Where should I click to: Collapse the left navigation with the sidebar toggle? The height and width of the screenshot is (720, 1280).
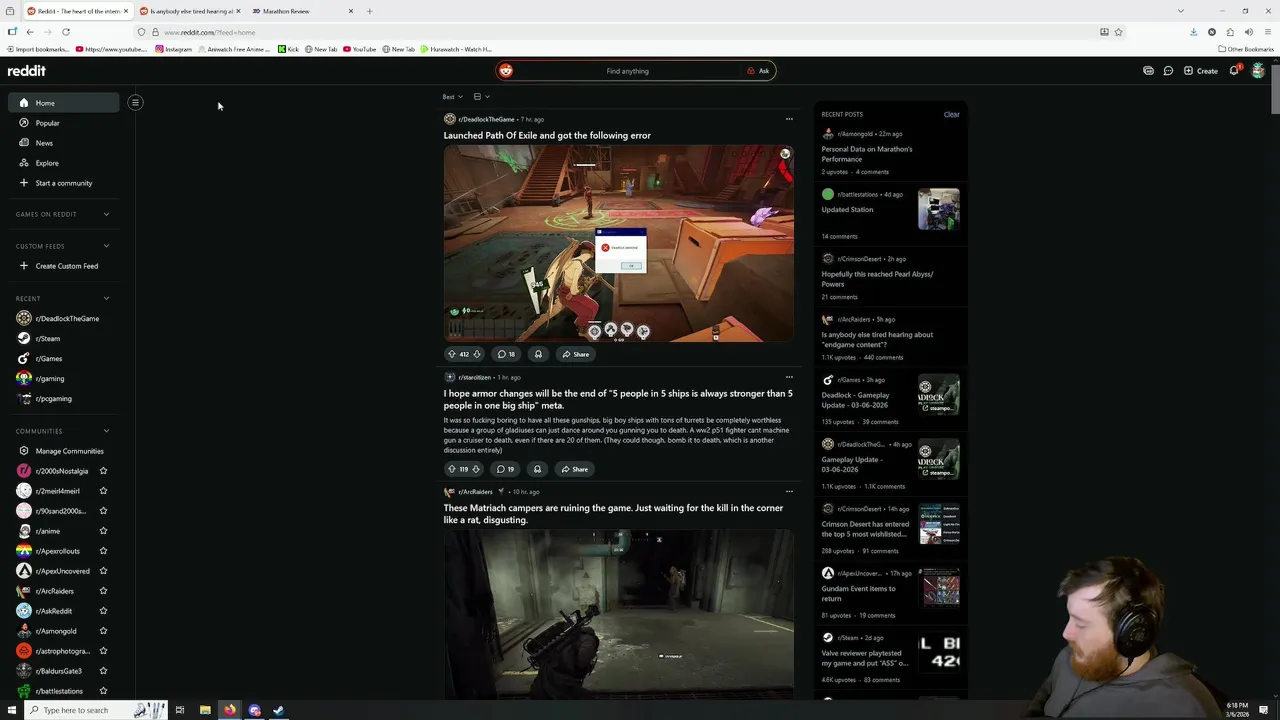pos(135,102)
